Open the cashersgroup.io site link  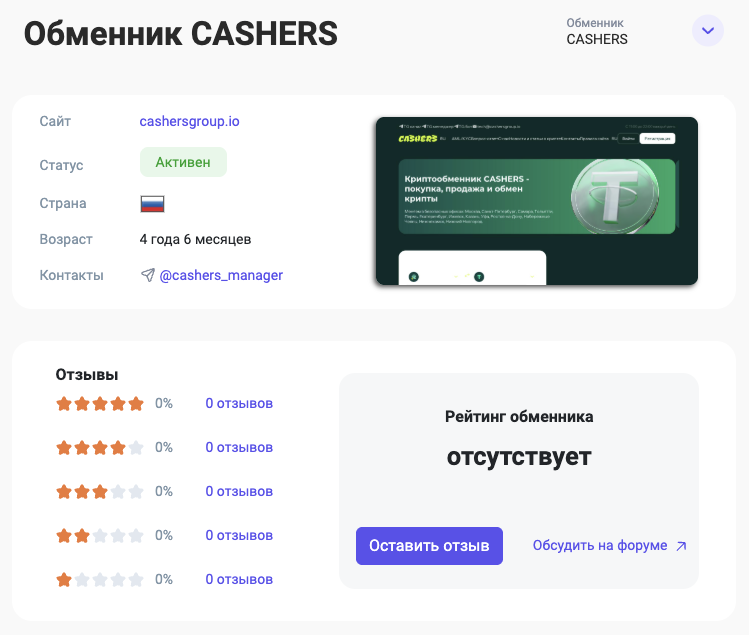coord(189,121)
